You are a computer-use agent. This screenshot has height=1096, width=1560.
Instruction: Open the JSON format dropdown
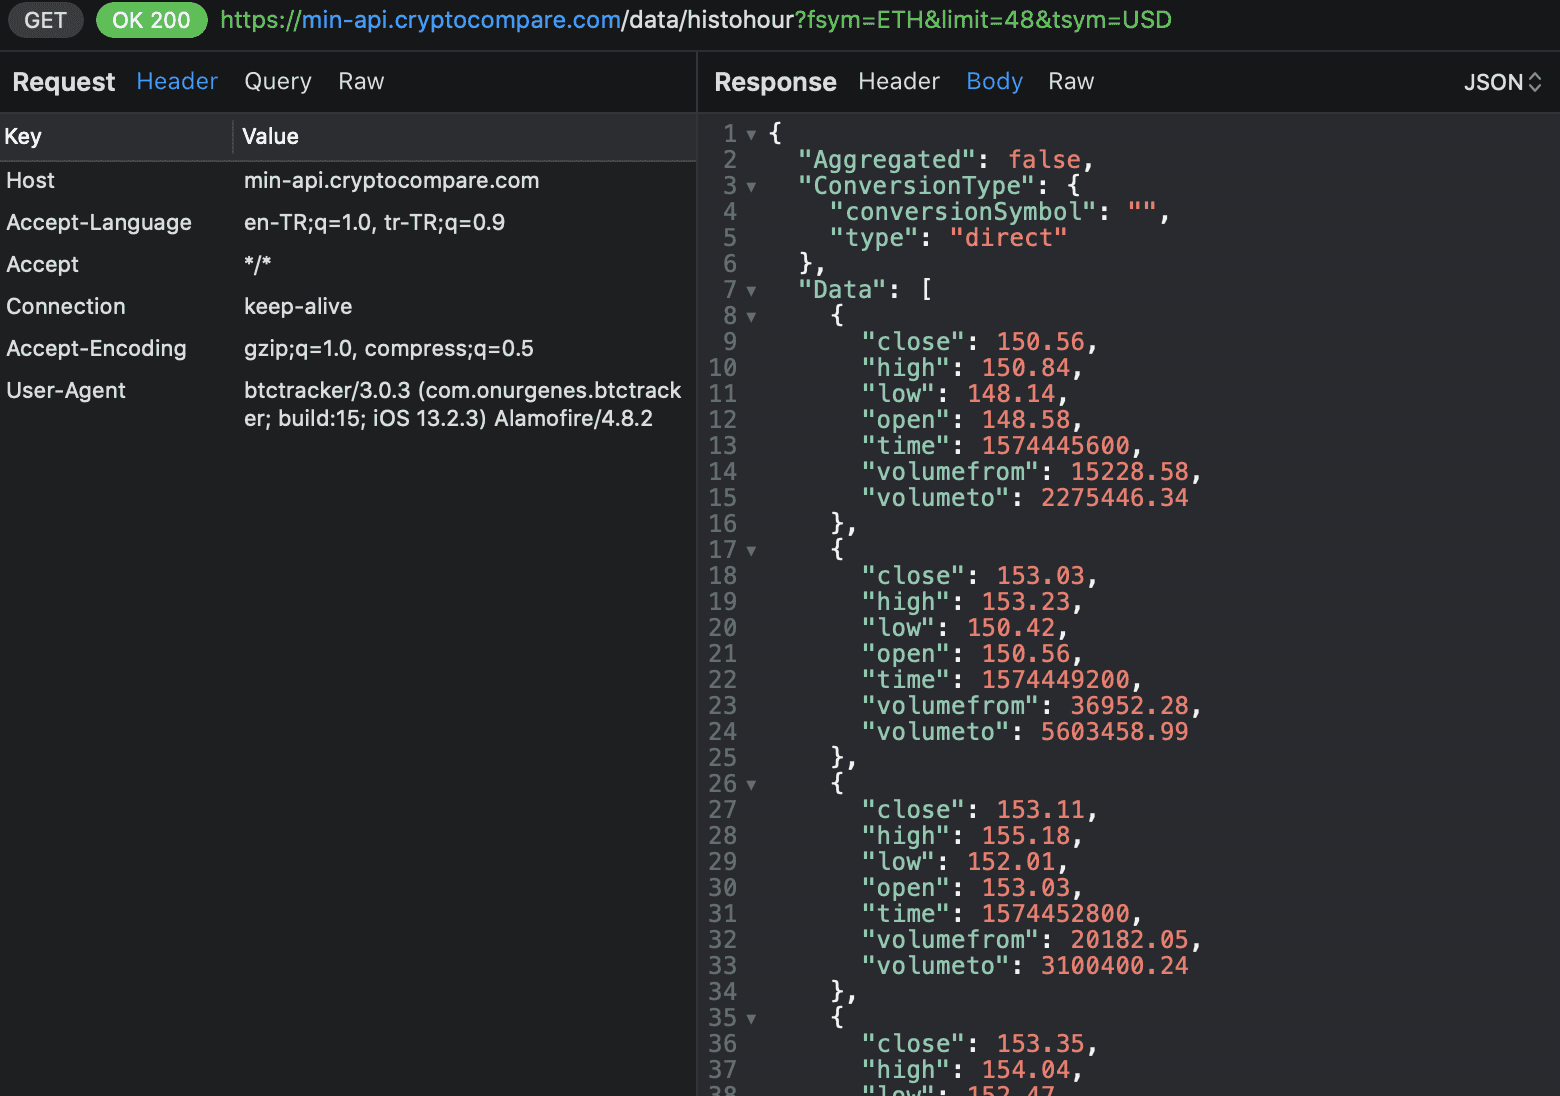1502,82
